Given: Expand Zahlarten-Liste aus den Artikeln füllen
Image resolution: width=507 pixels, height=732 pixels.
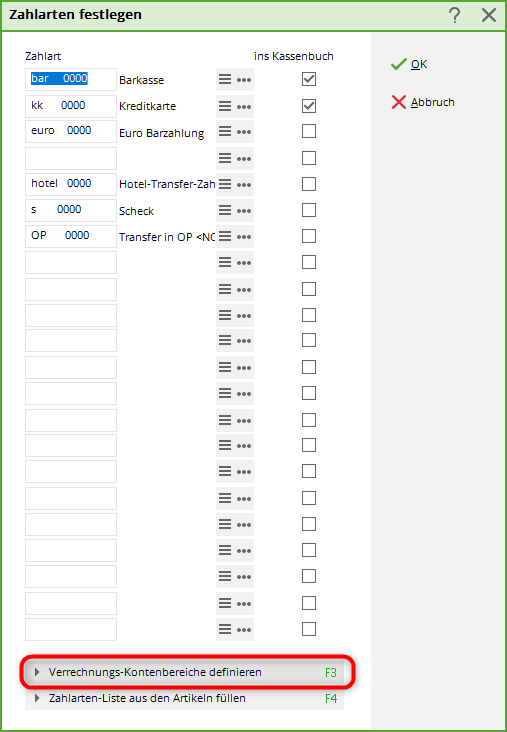Looking at the screenshot, I should (x=184, y=699).
